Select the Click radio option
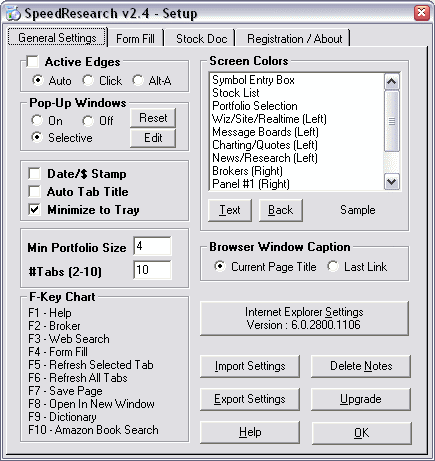435x461 pixels. [88, 80]
